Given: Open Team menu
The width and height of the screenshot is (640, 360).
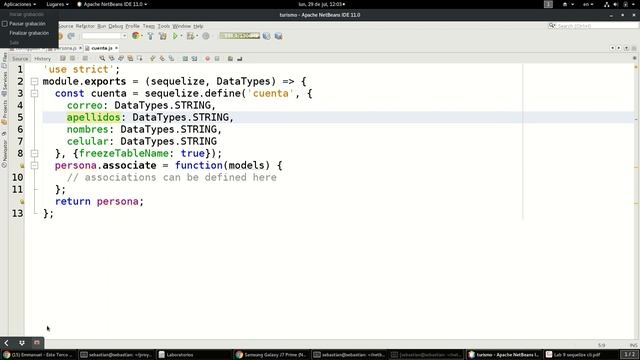Looking at the screenshot, I should click(x=149, y=26).
